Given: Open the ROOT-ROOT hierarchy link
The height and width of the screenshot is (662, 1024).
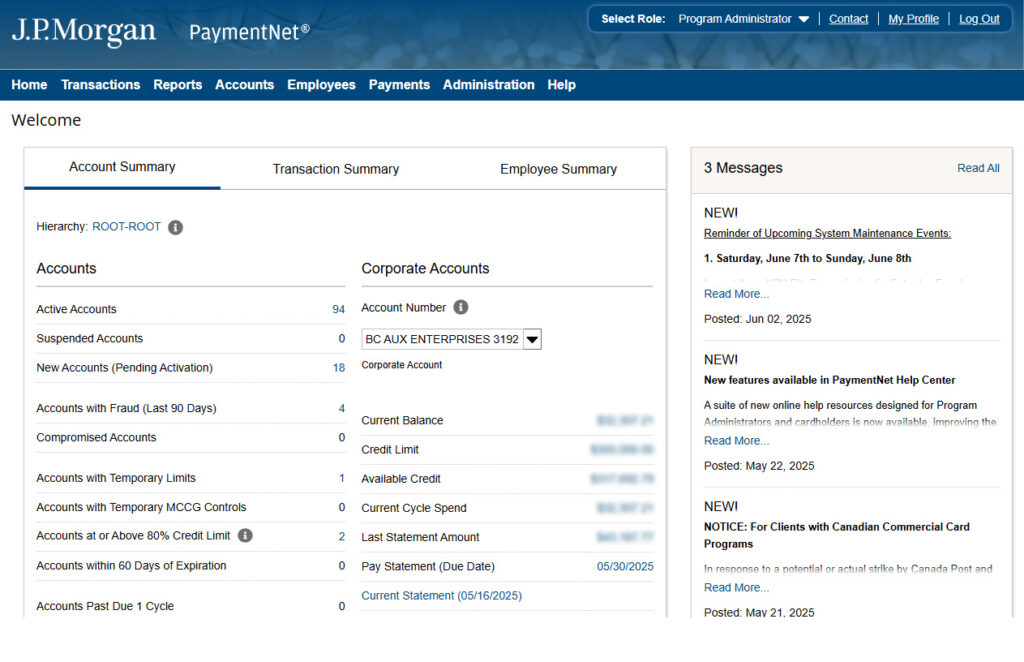Looking at the screenshot, I should tap(126, 227).
